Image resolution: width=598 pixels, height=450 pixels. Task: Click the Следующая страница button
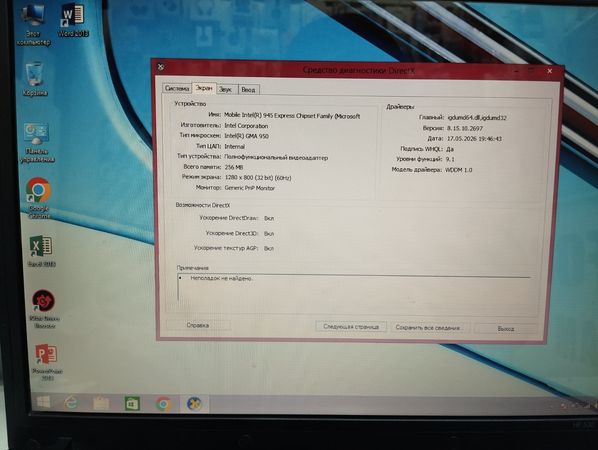coord(351,326)
